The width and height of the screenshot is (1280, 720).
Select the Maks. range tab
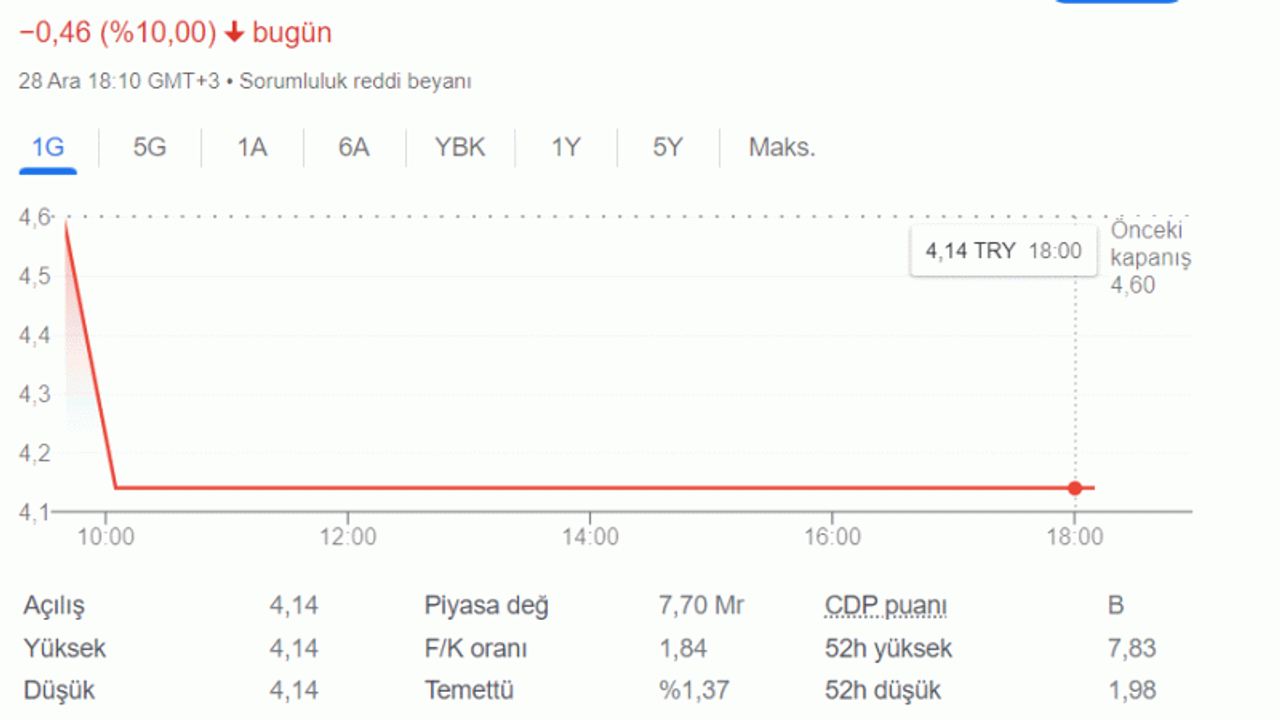(x=782, y=148)
